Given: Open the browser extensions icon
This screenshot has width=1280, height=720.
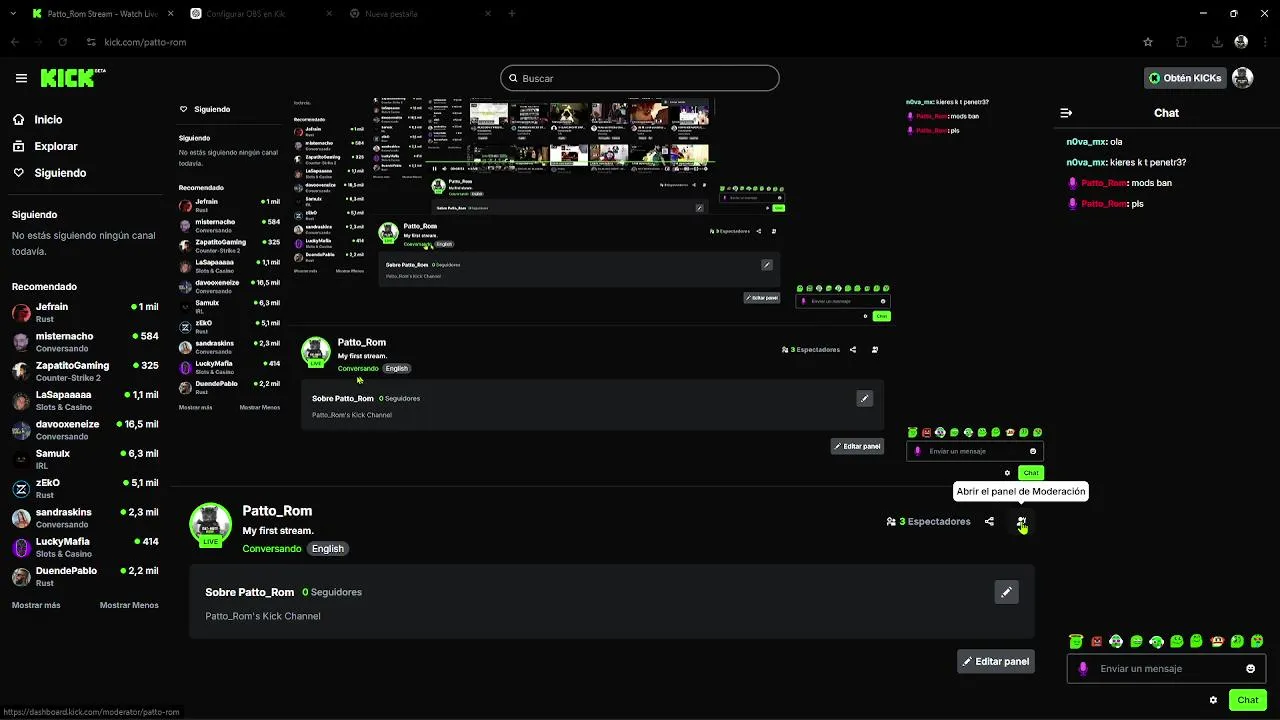Looking at the screenshot, I should 1182,42.
